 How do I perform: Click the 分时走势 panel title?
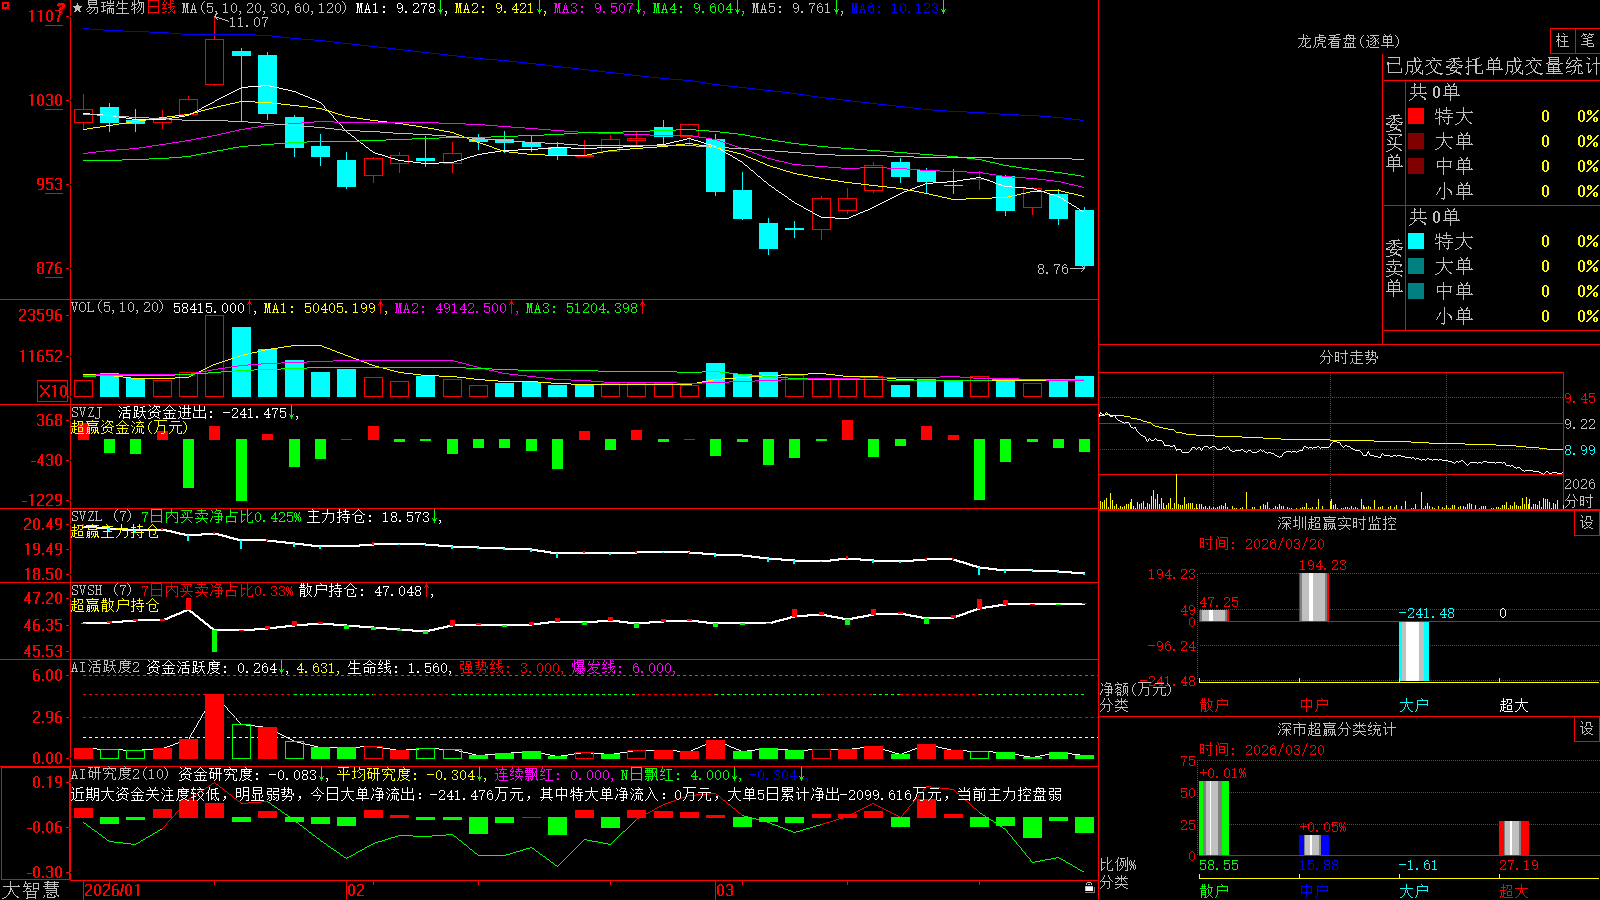click(1348, 357)
